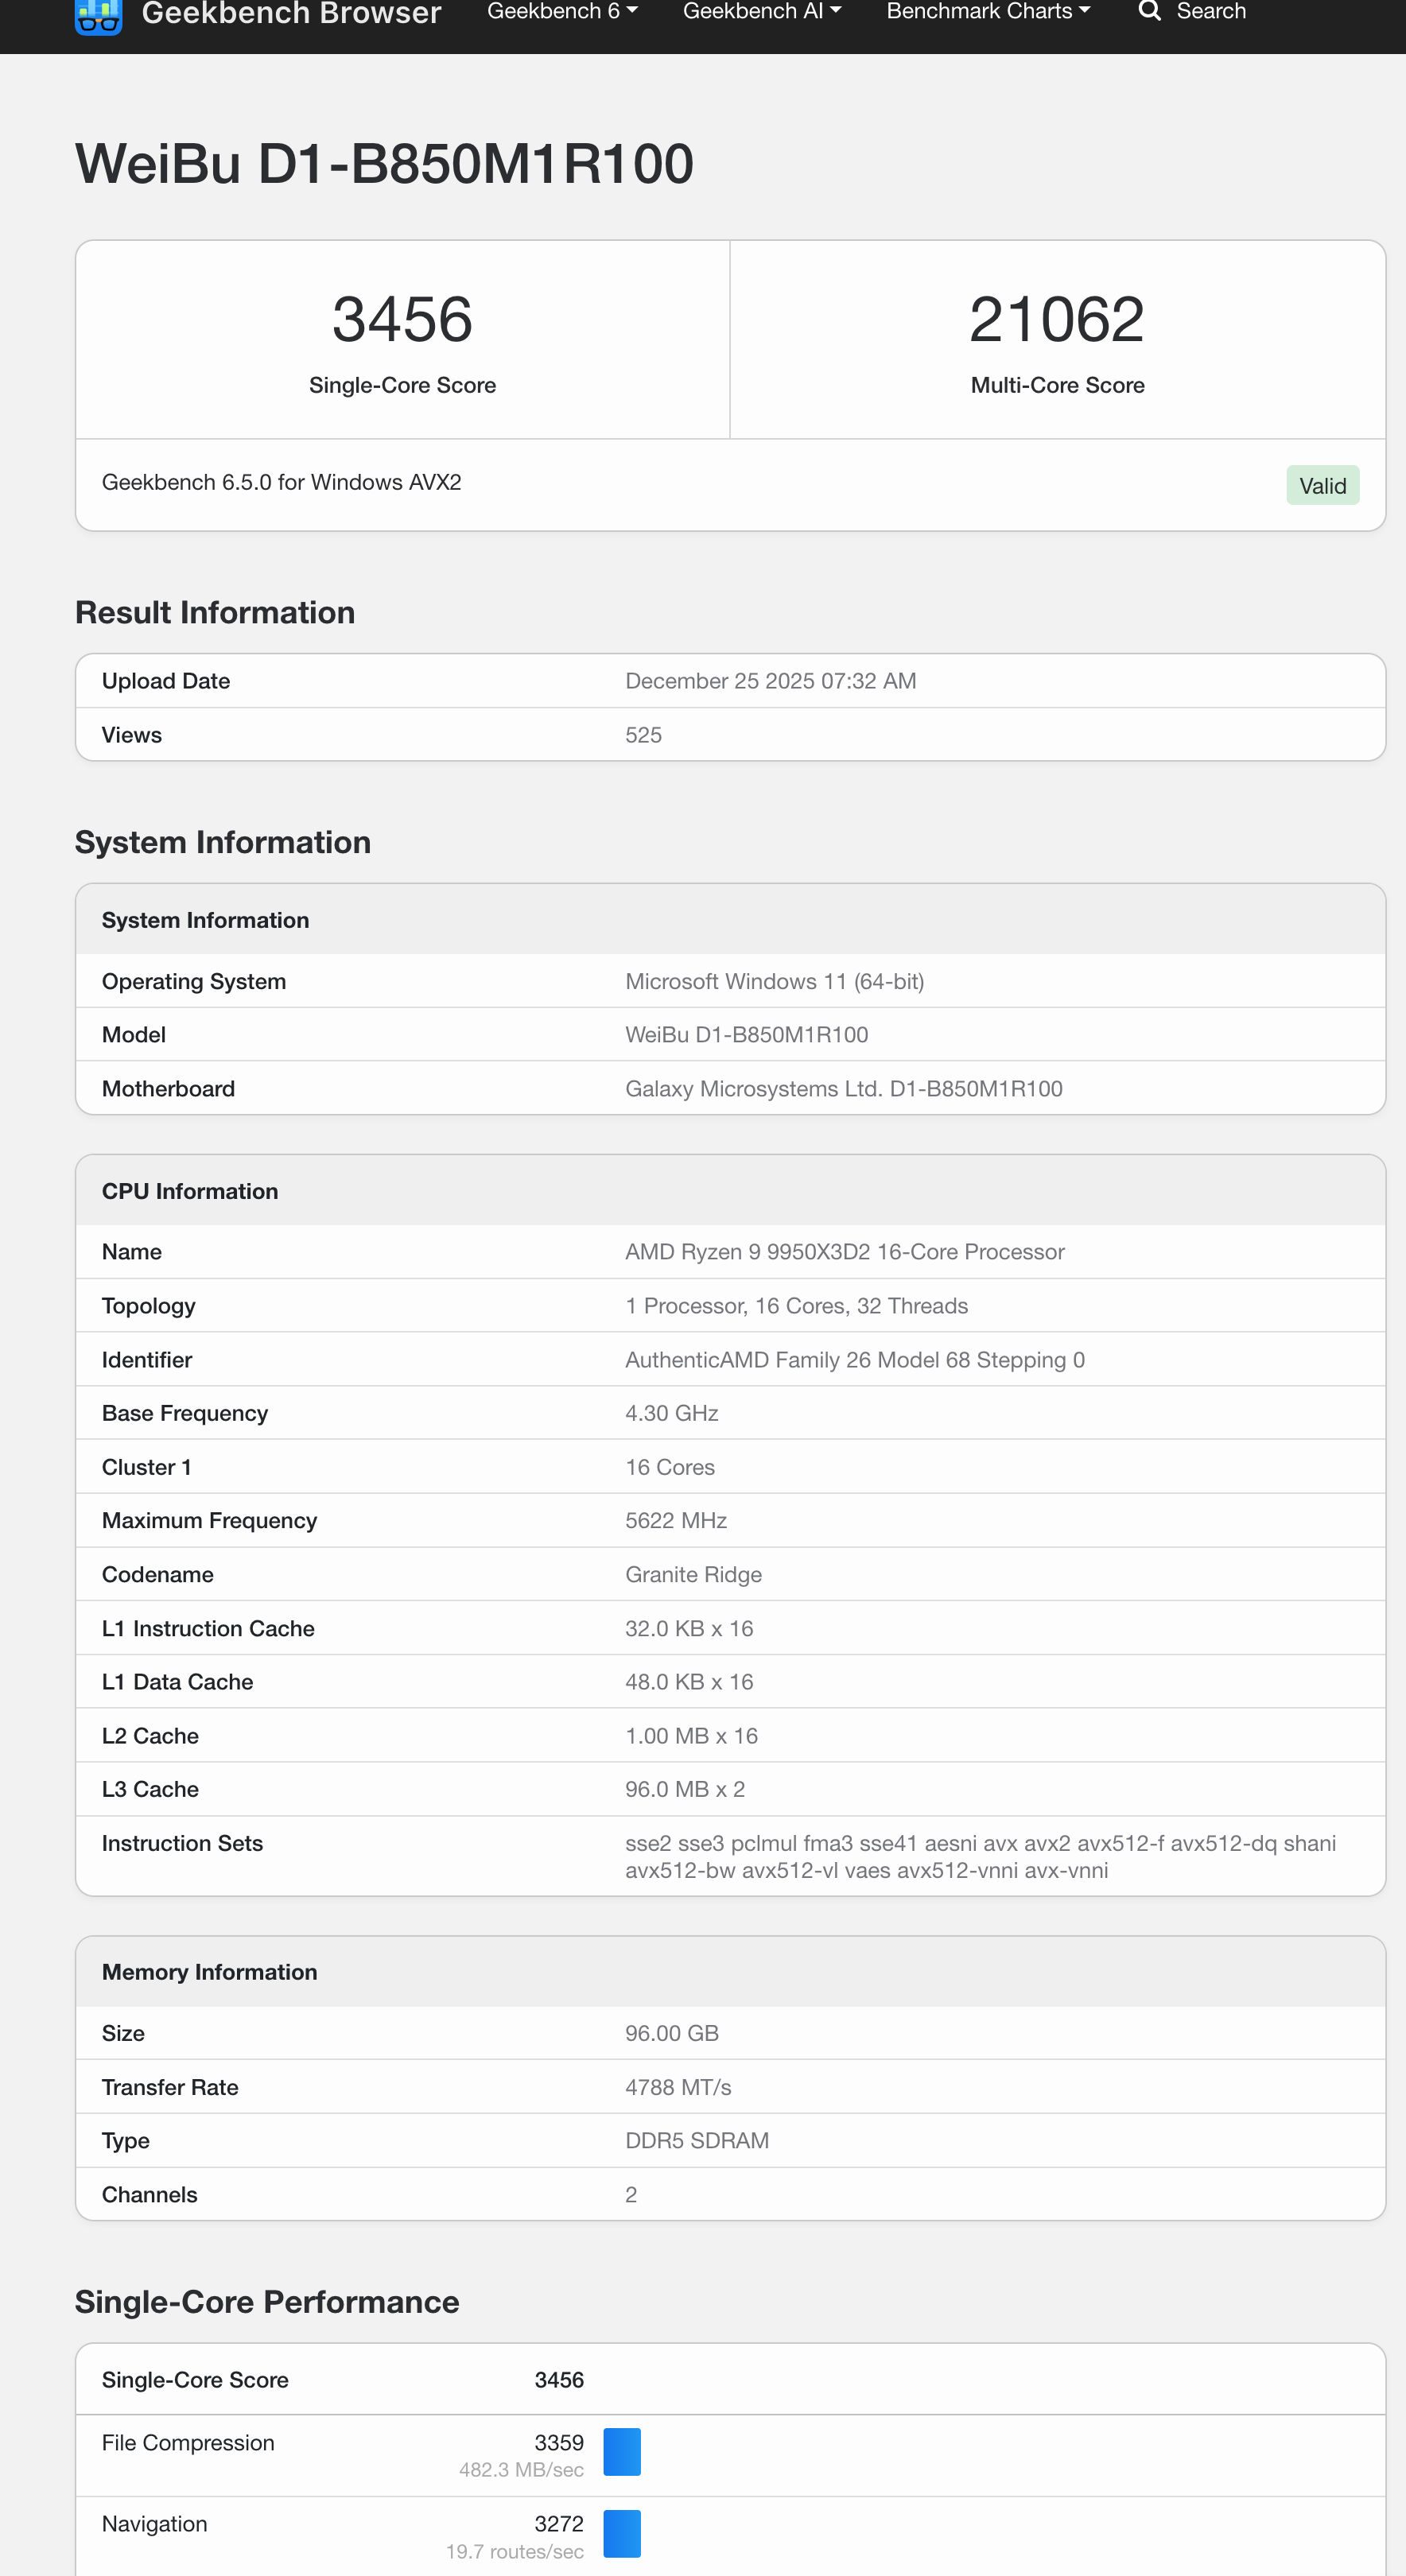Click the 21062 multi-core score

point(1057,319)
